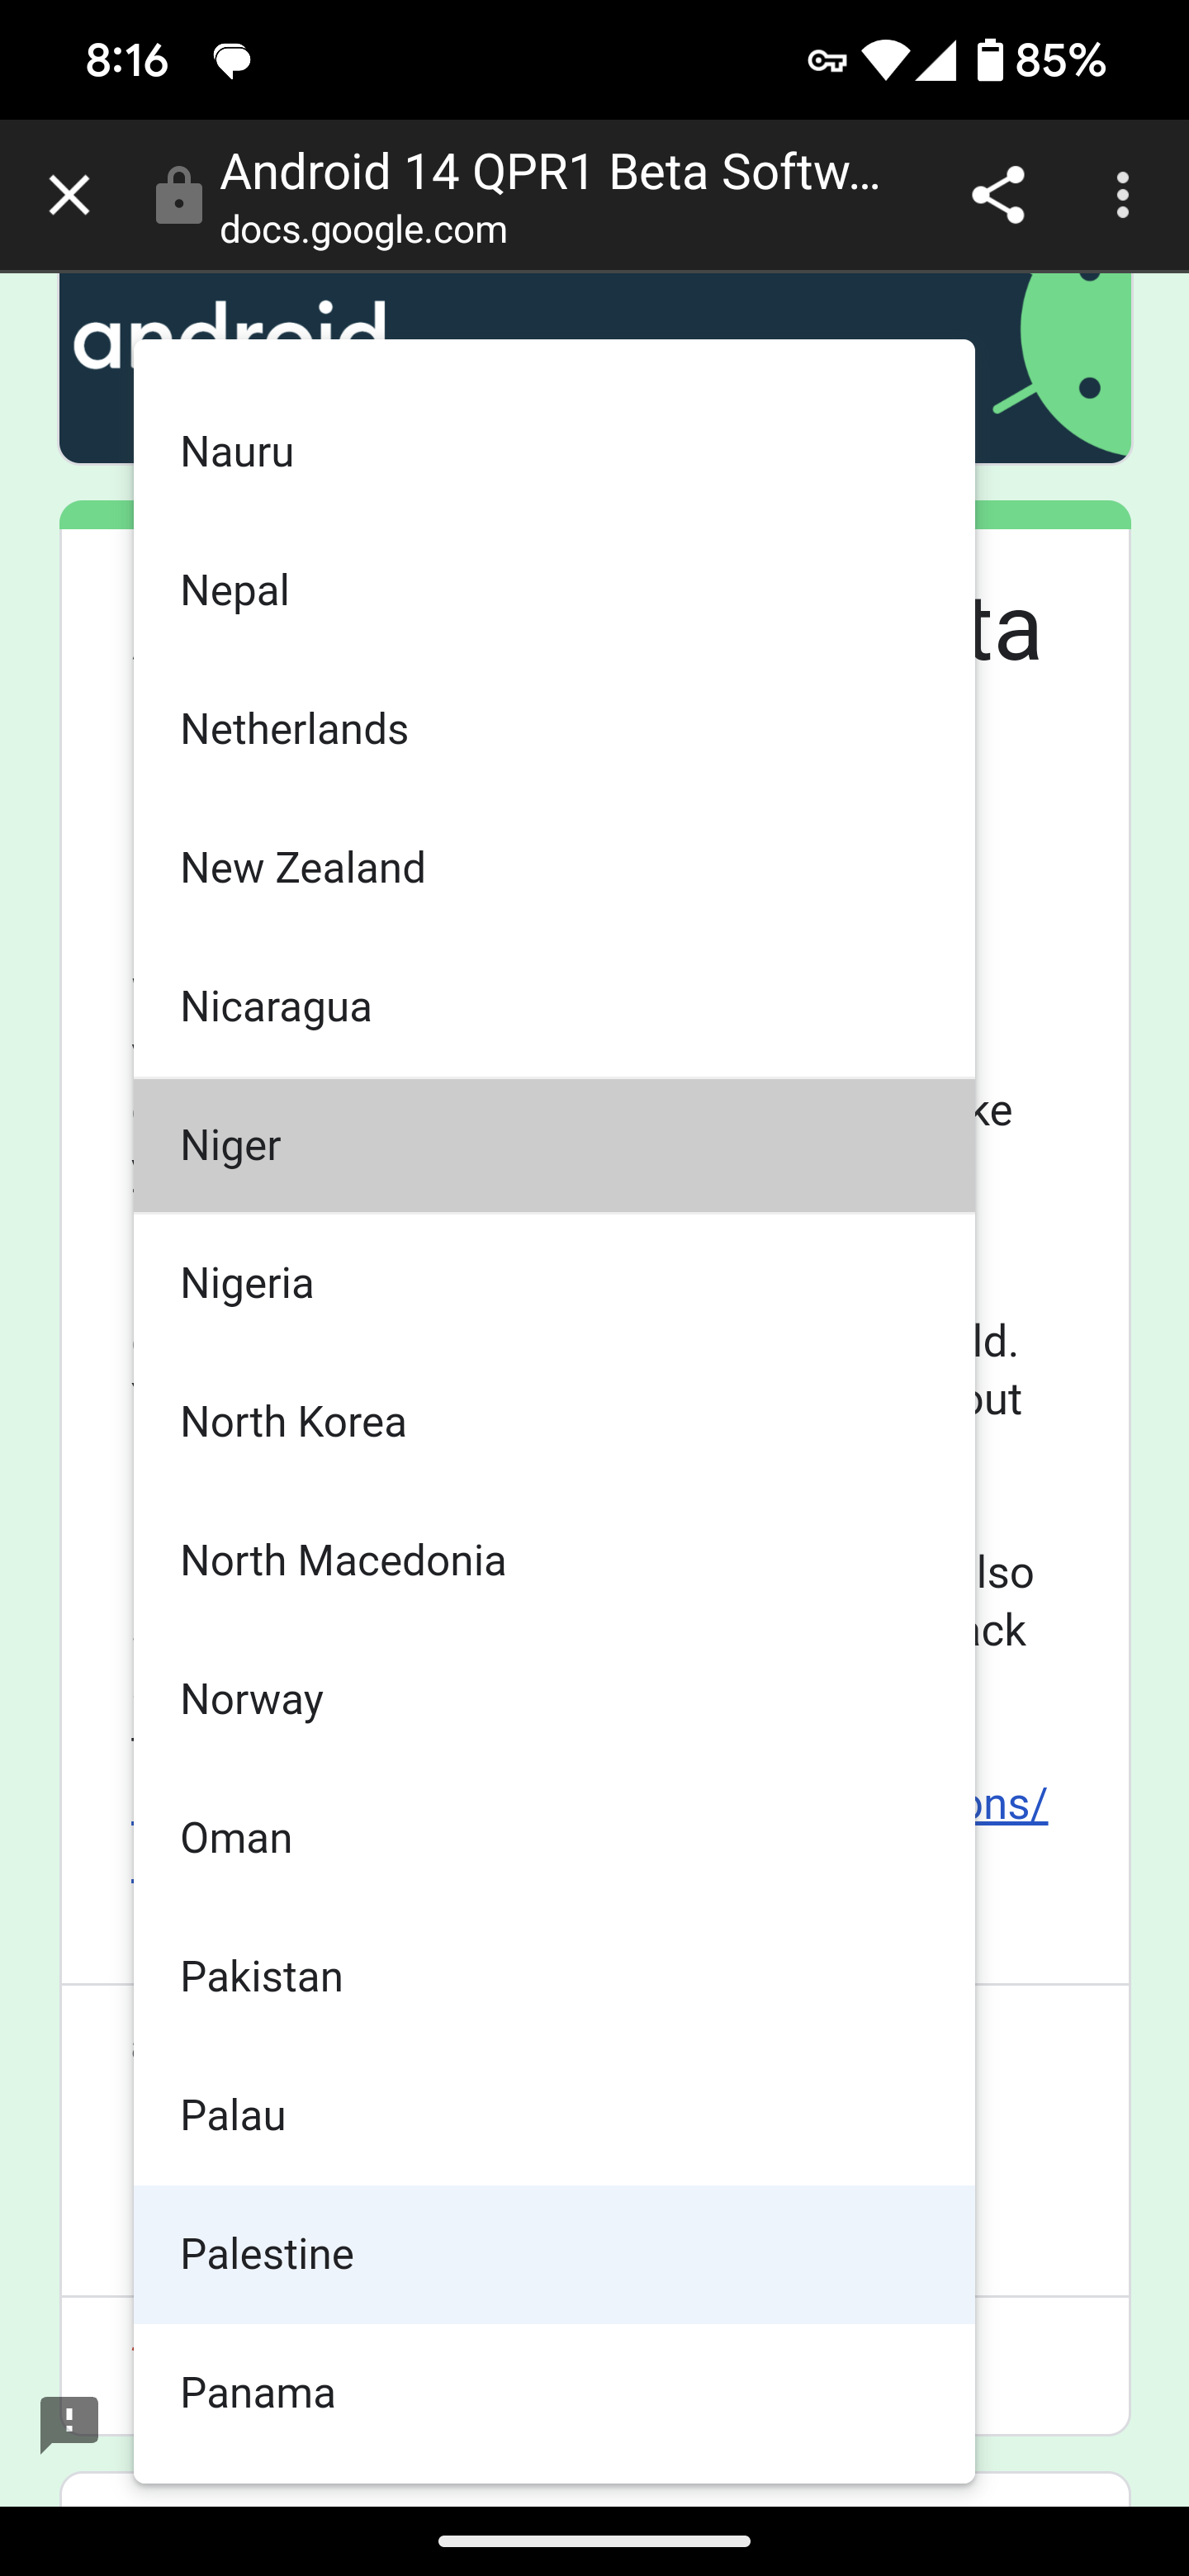Image resolution: width=1189 pixels, height=2576 pixels.
Task: Tap the lock icon for site info
Action: click(x=179, y=195)
